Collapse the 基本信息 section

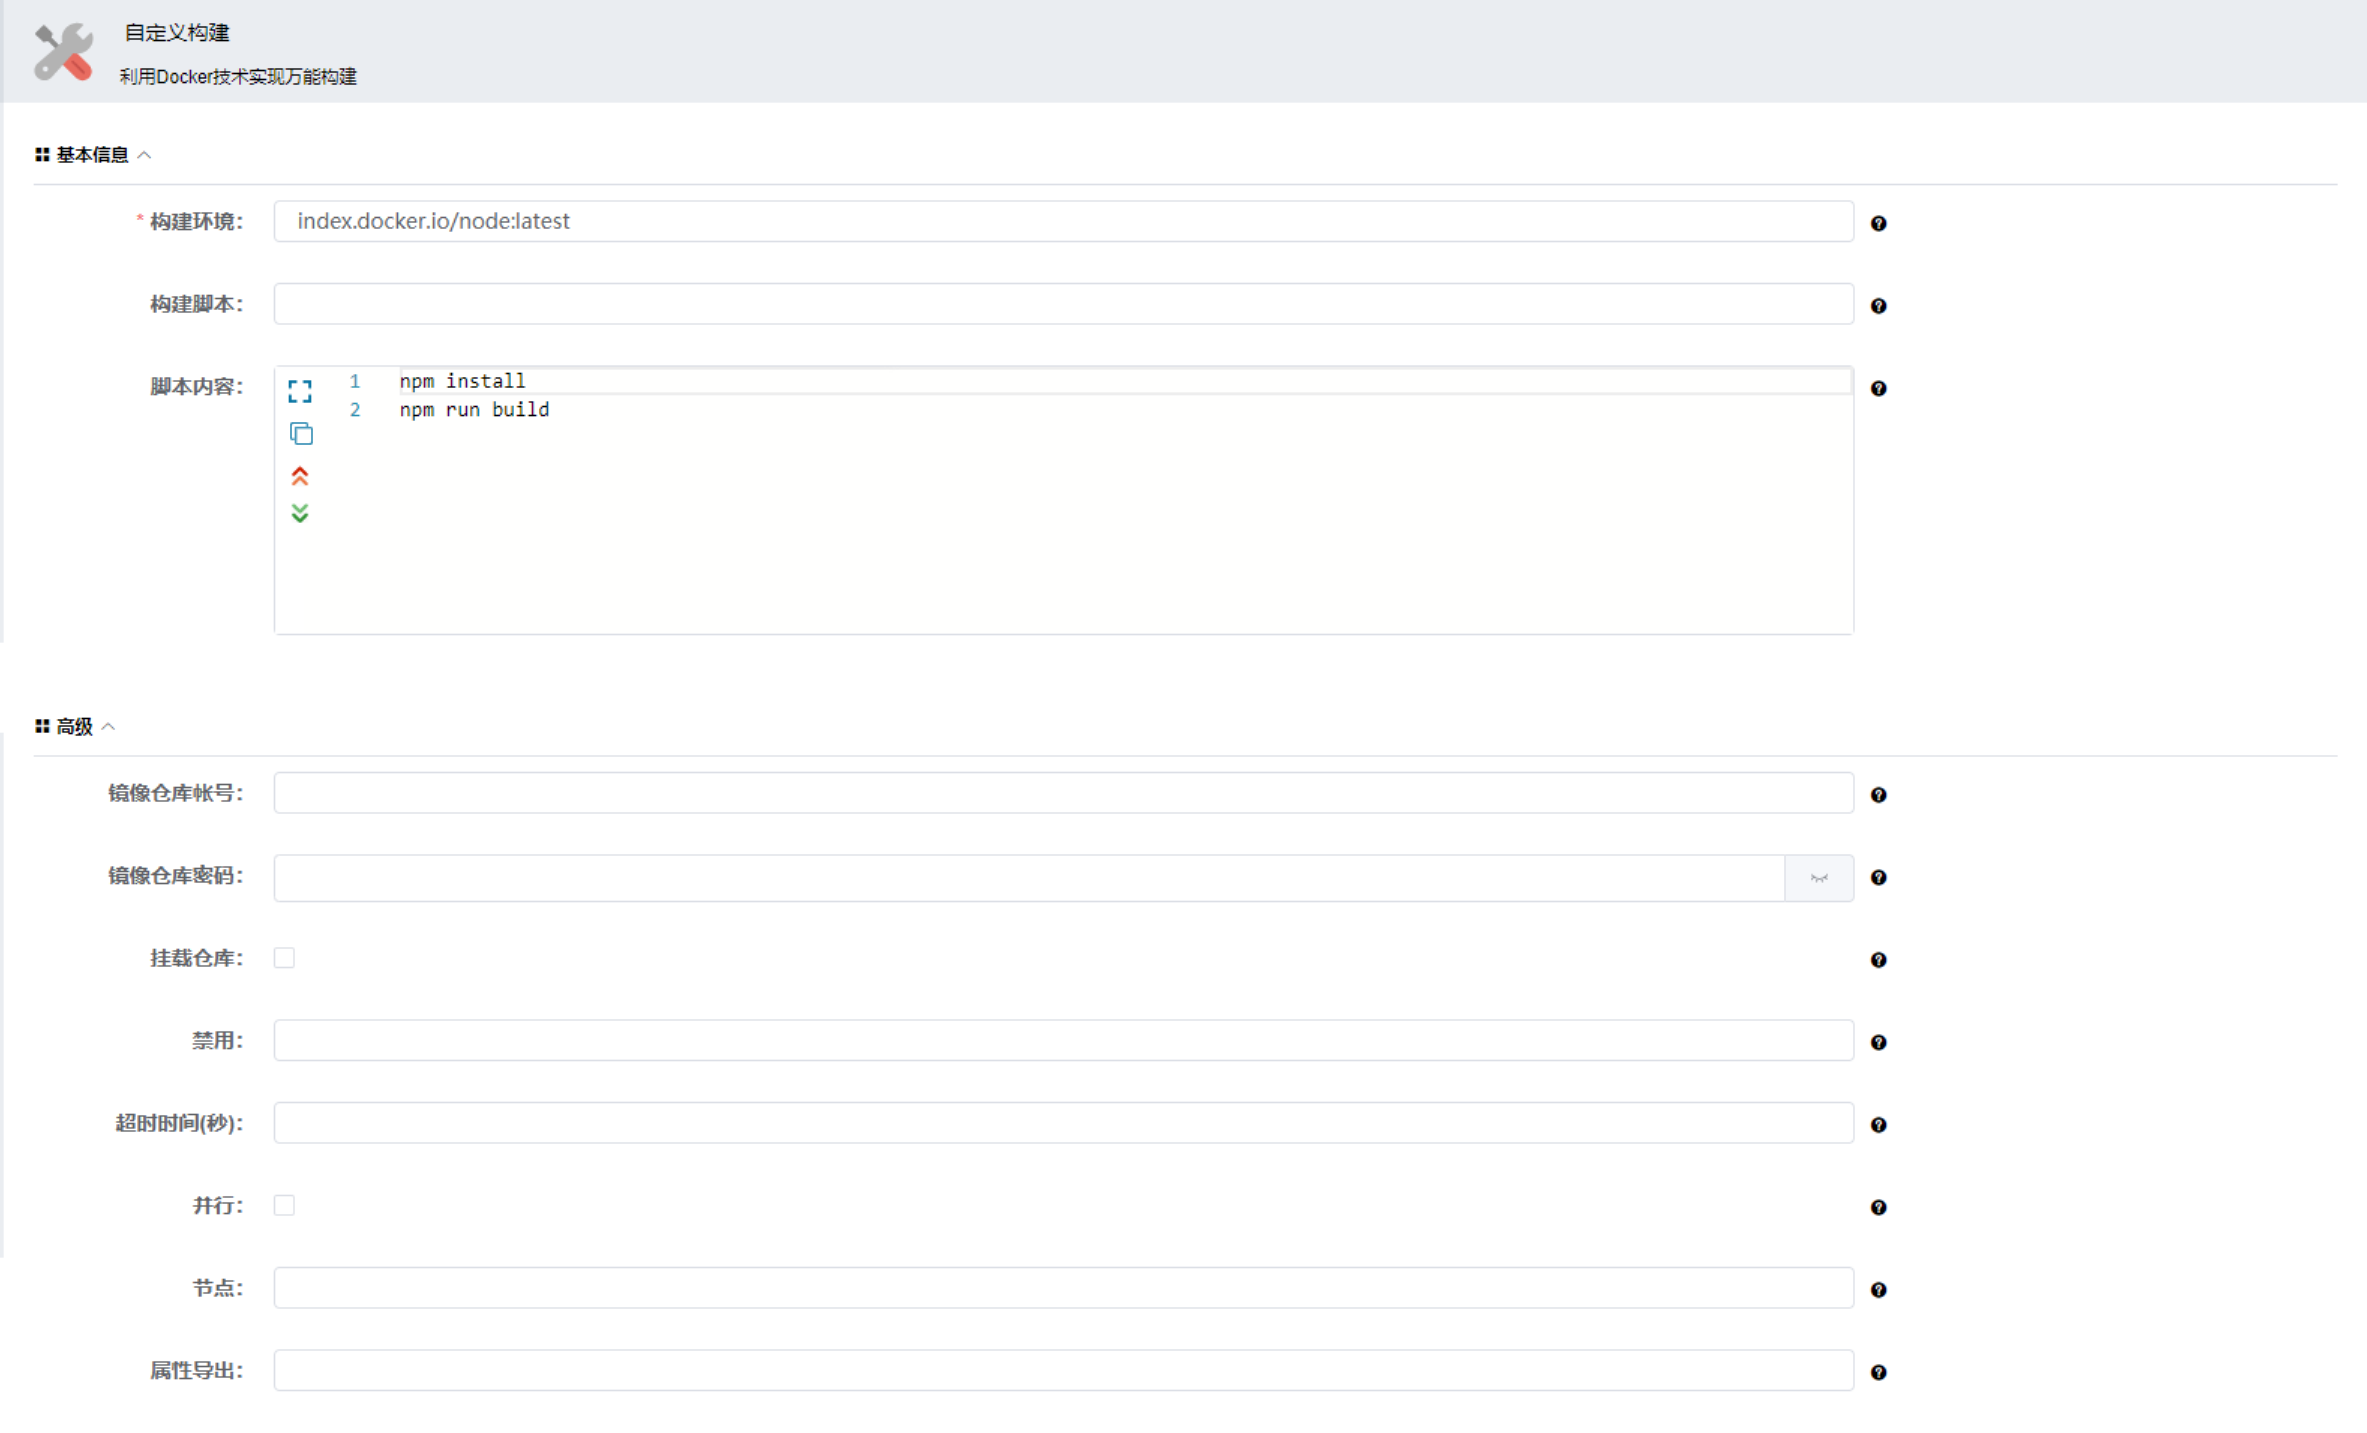point(144,155)
